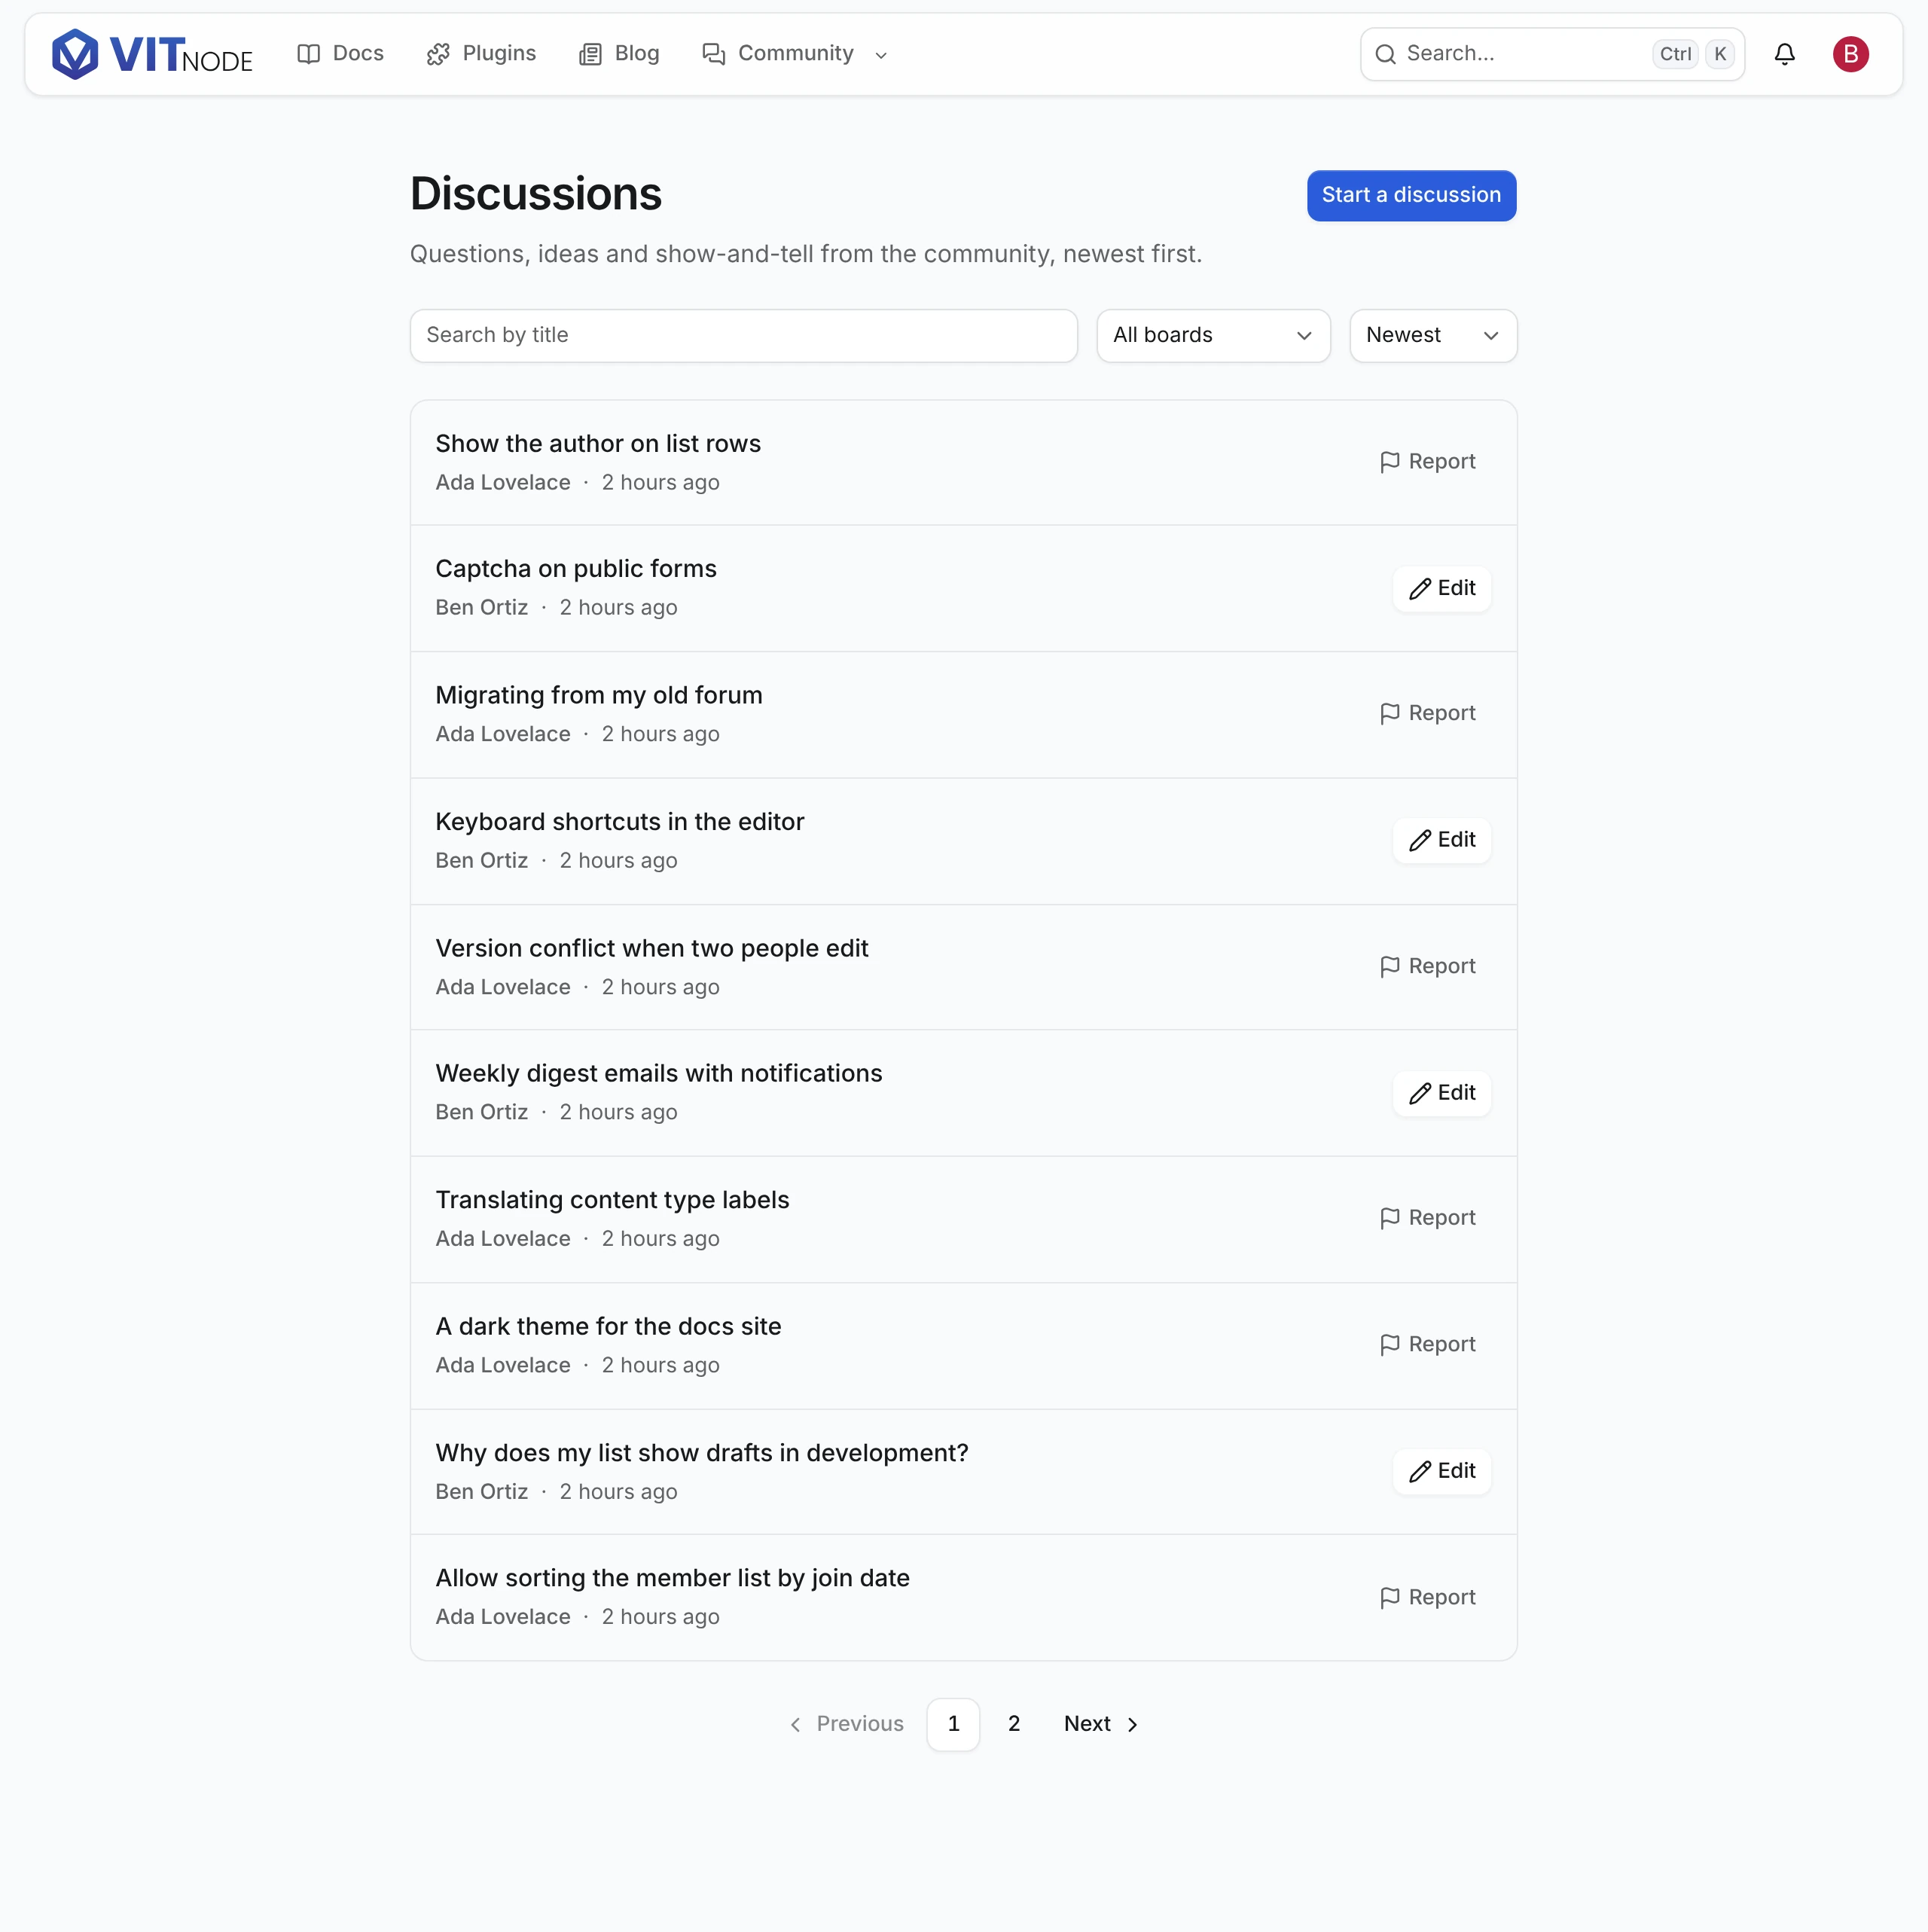
Task: Select page 1 in pagination
Action: pos(953,1724)
